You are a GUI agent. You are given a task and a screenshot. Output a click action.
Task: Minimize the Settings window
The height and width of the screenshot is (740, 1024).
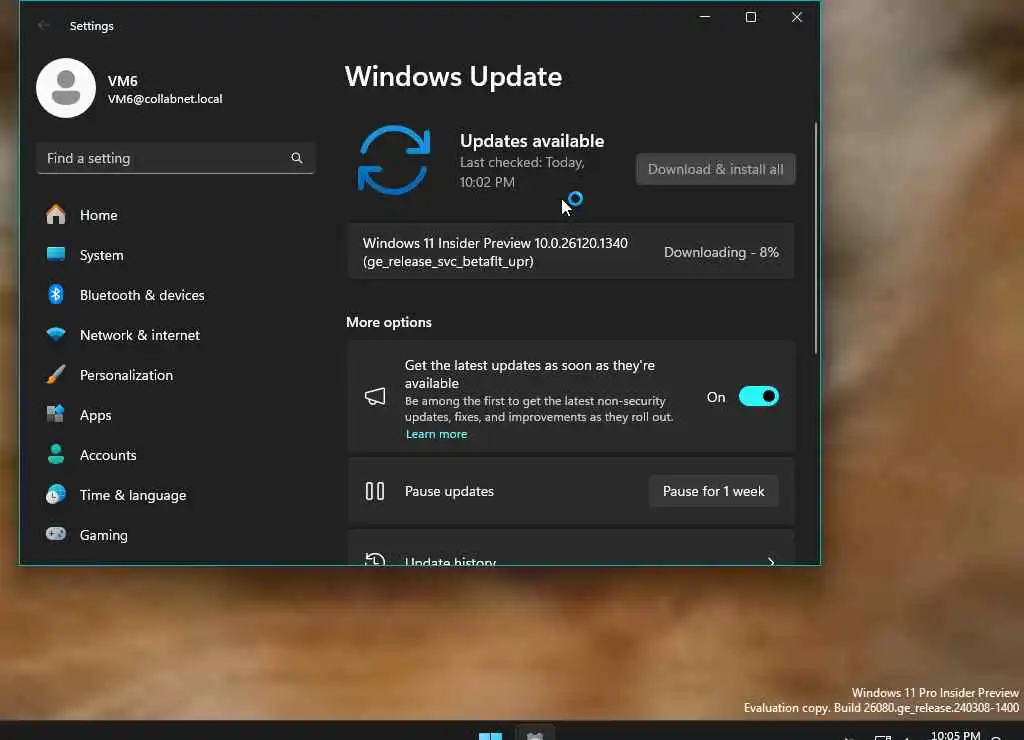pyautogui.click(x=705, y=17)
